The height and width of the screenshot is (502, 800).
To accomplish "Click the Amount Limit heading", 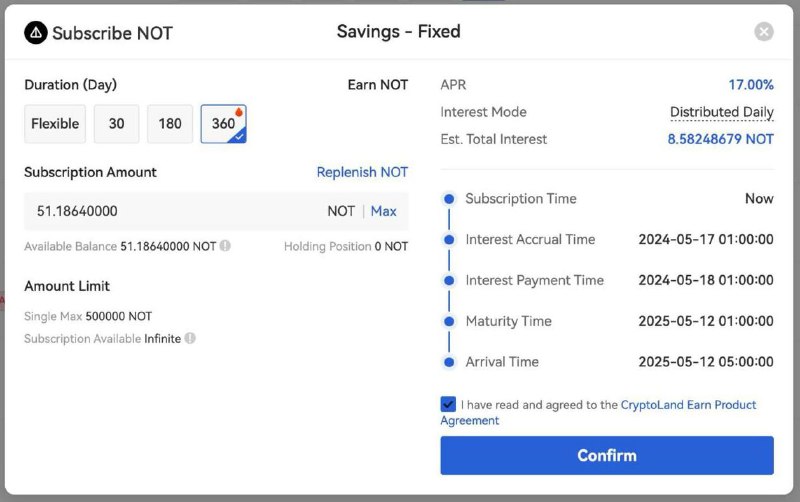I will pyautogui.click(x=67, y=286).
